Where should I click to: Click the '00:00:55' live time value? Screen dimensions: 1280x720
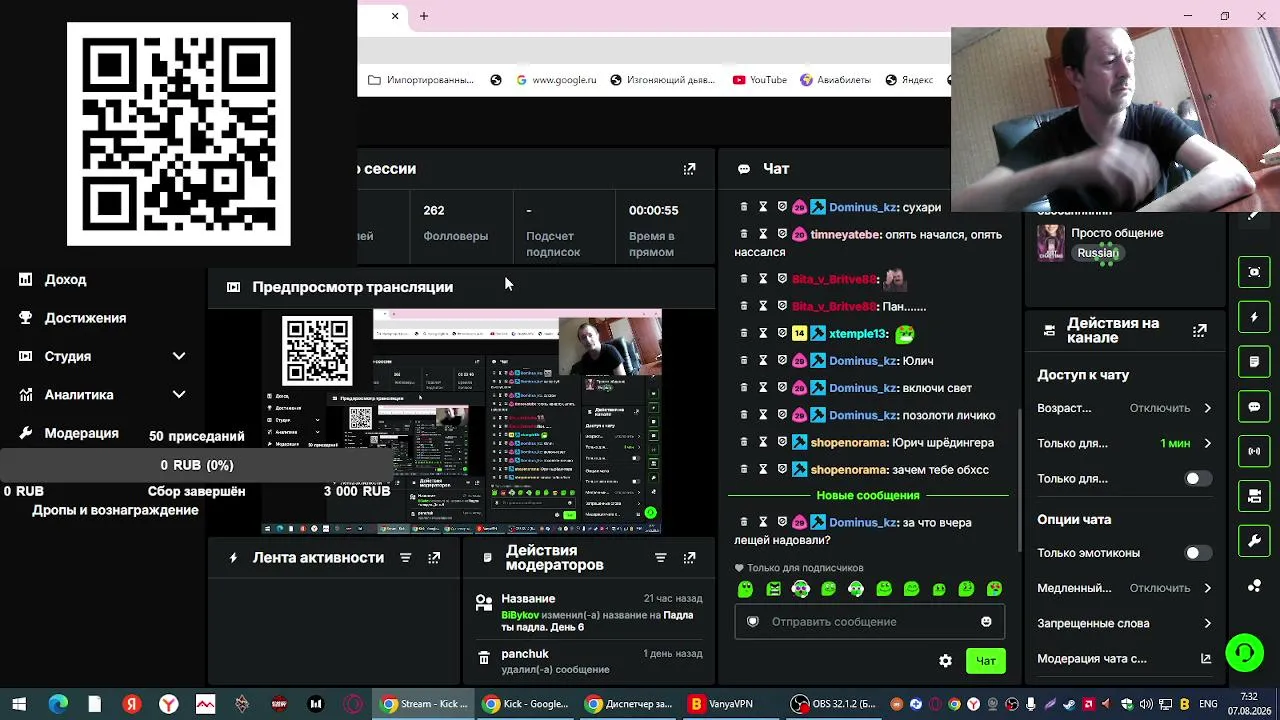point(653,211)
